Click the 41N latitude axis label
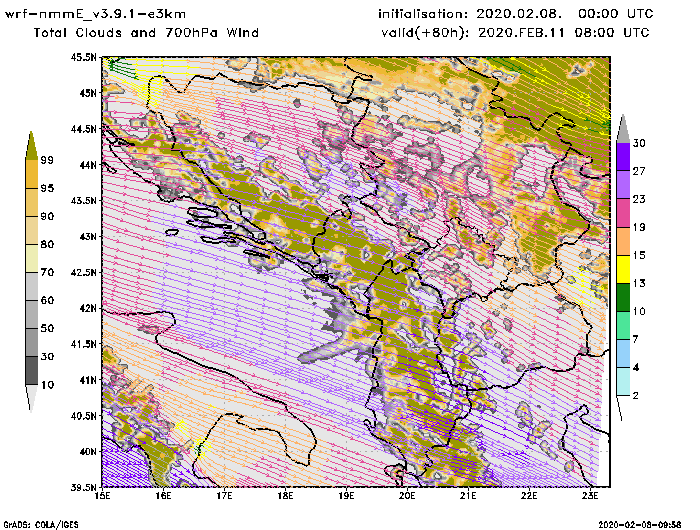The image size is (700, 530). pos(88,380)
